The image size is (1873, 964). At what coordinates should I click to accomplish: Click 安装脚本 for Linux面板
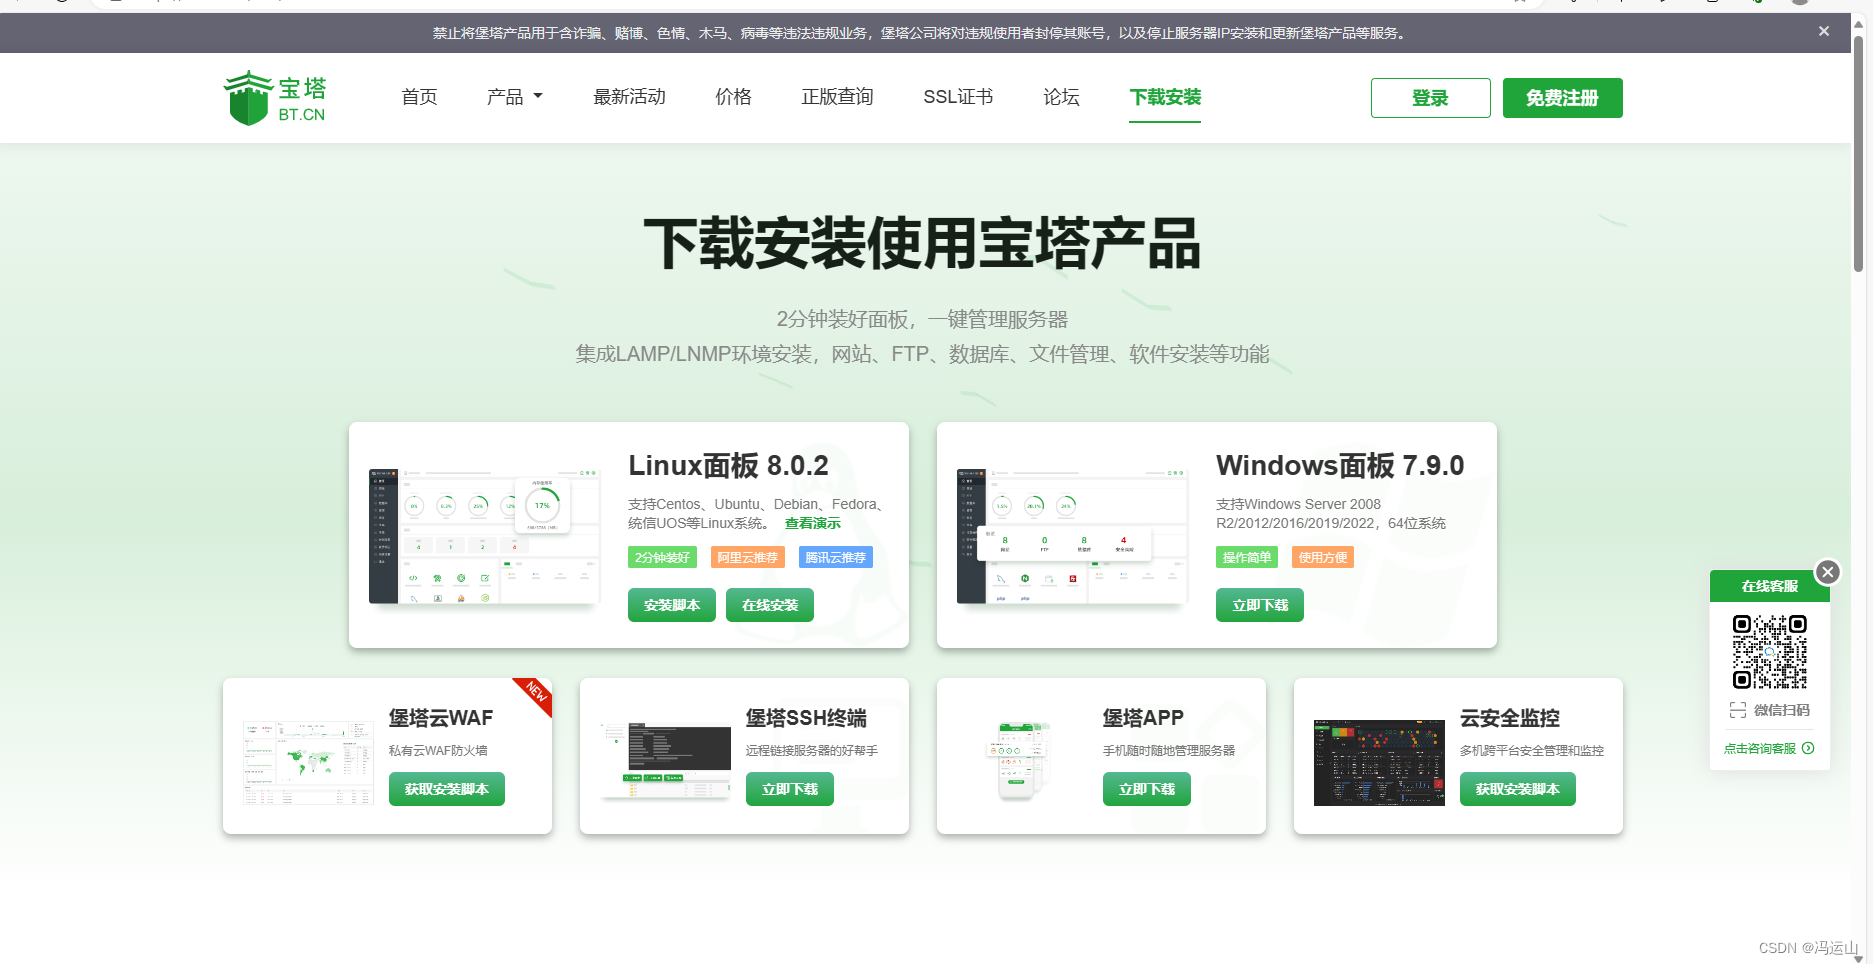[x=672, y=605]
